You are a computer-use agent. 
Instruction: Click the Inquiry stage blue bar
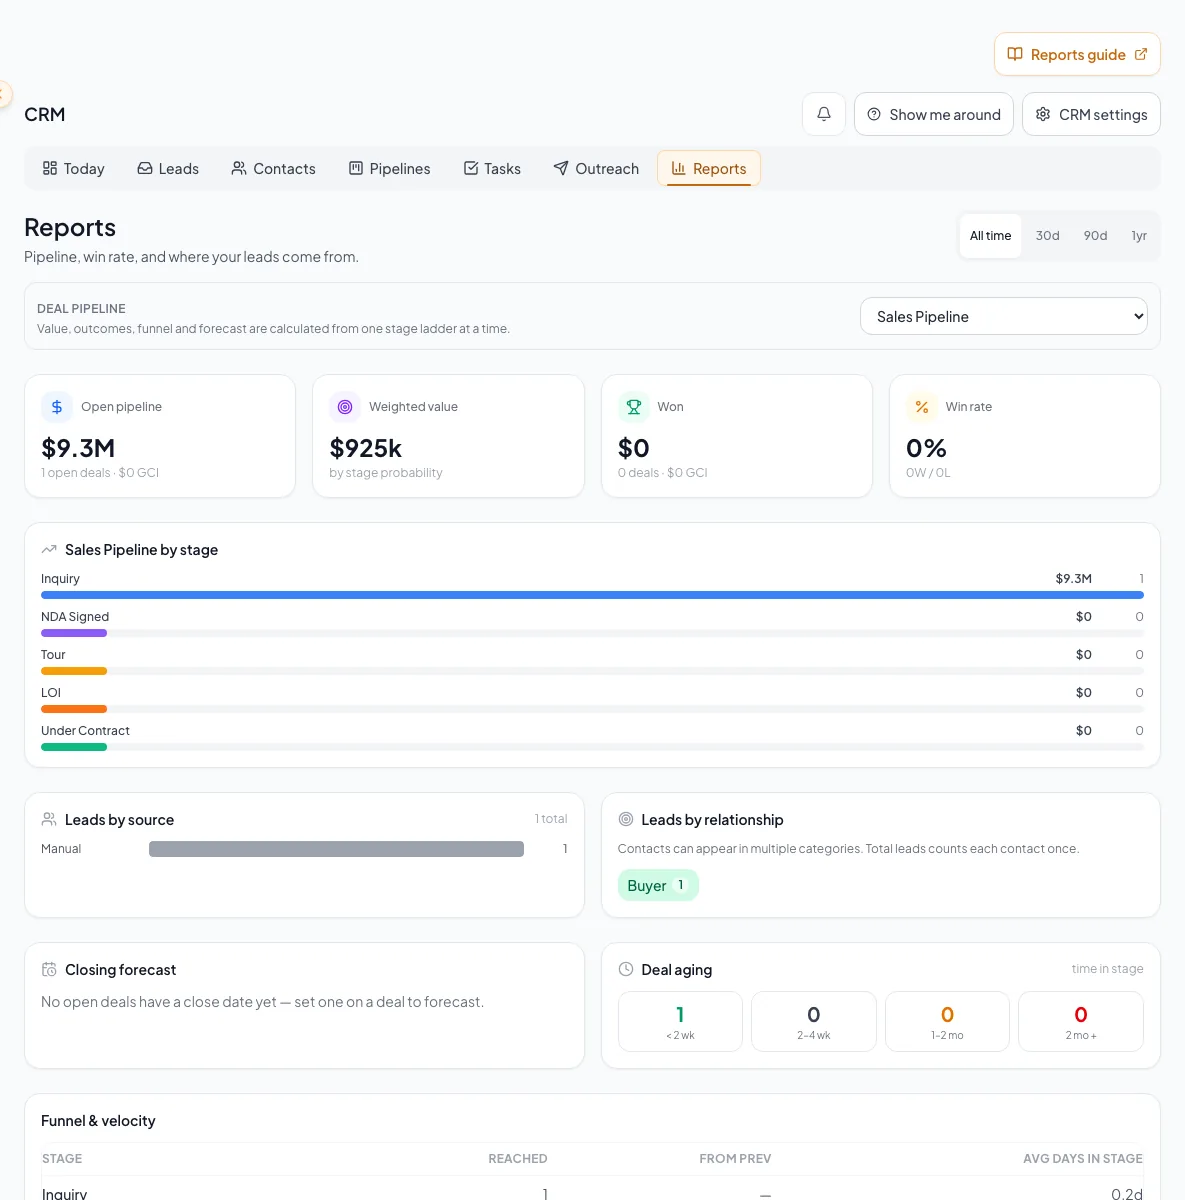pyautogui.click(x=592, y=595)
